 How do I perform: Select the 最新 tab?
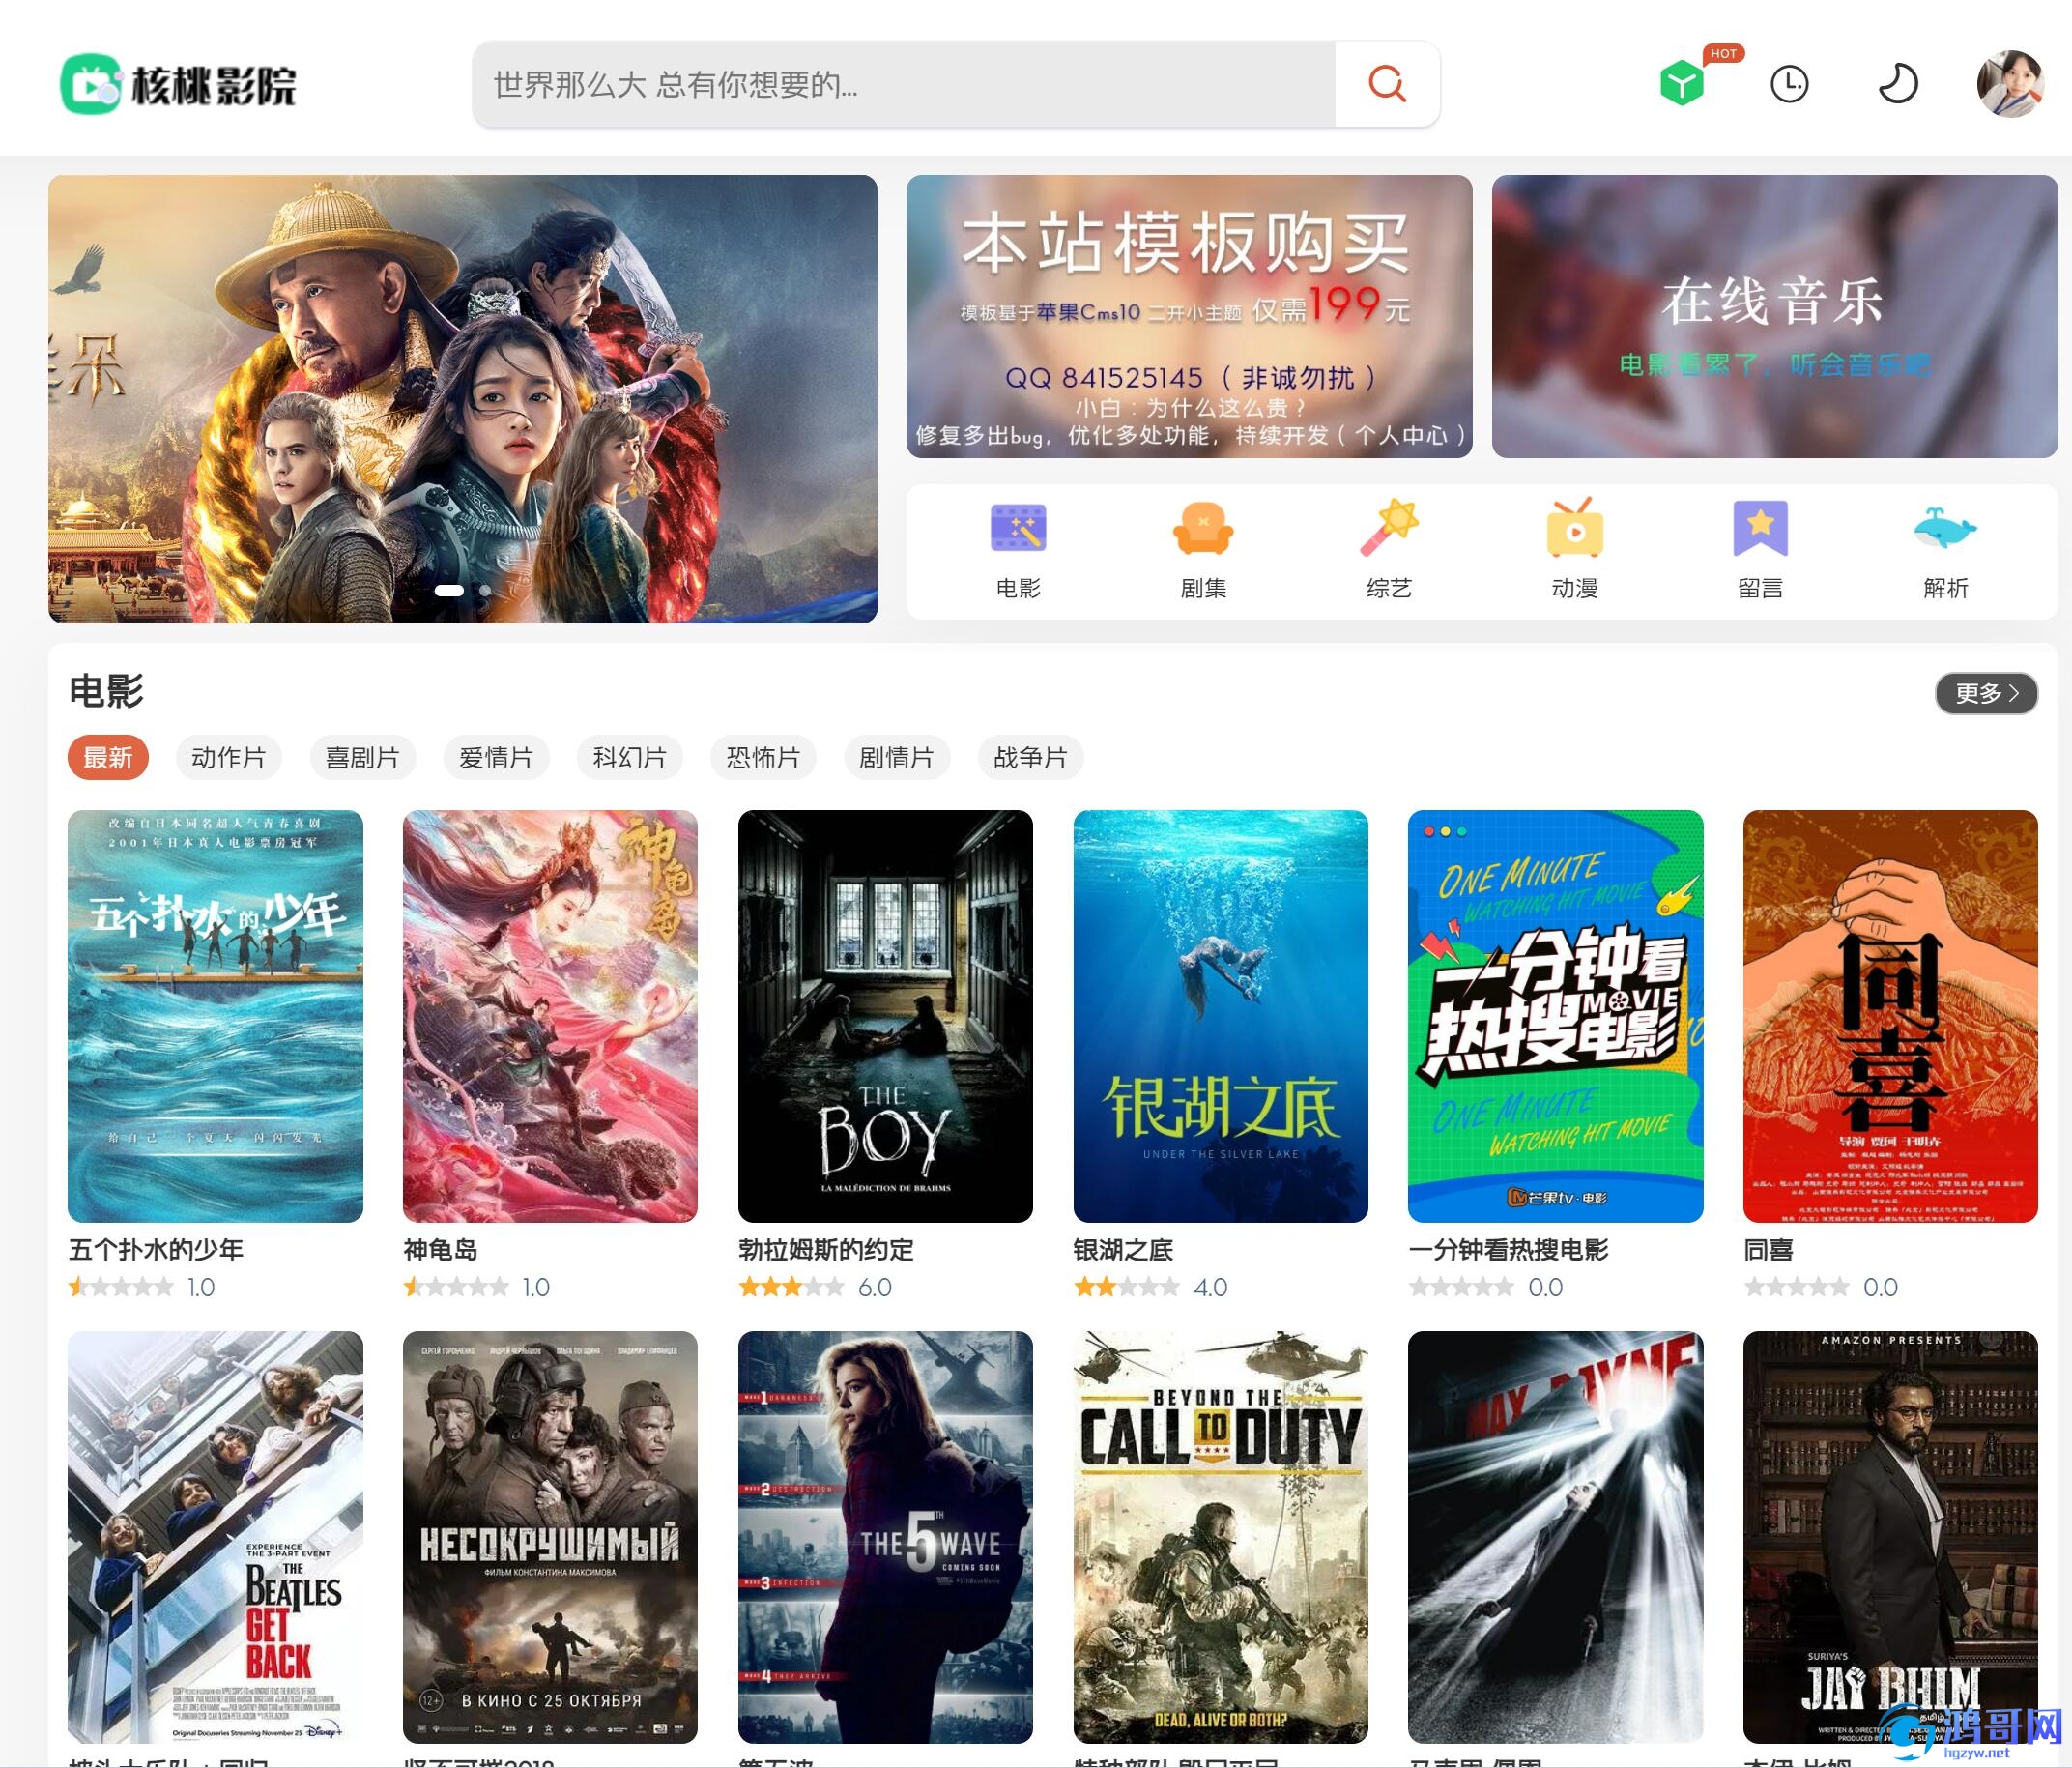108,758
